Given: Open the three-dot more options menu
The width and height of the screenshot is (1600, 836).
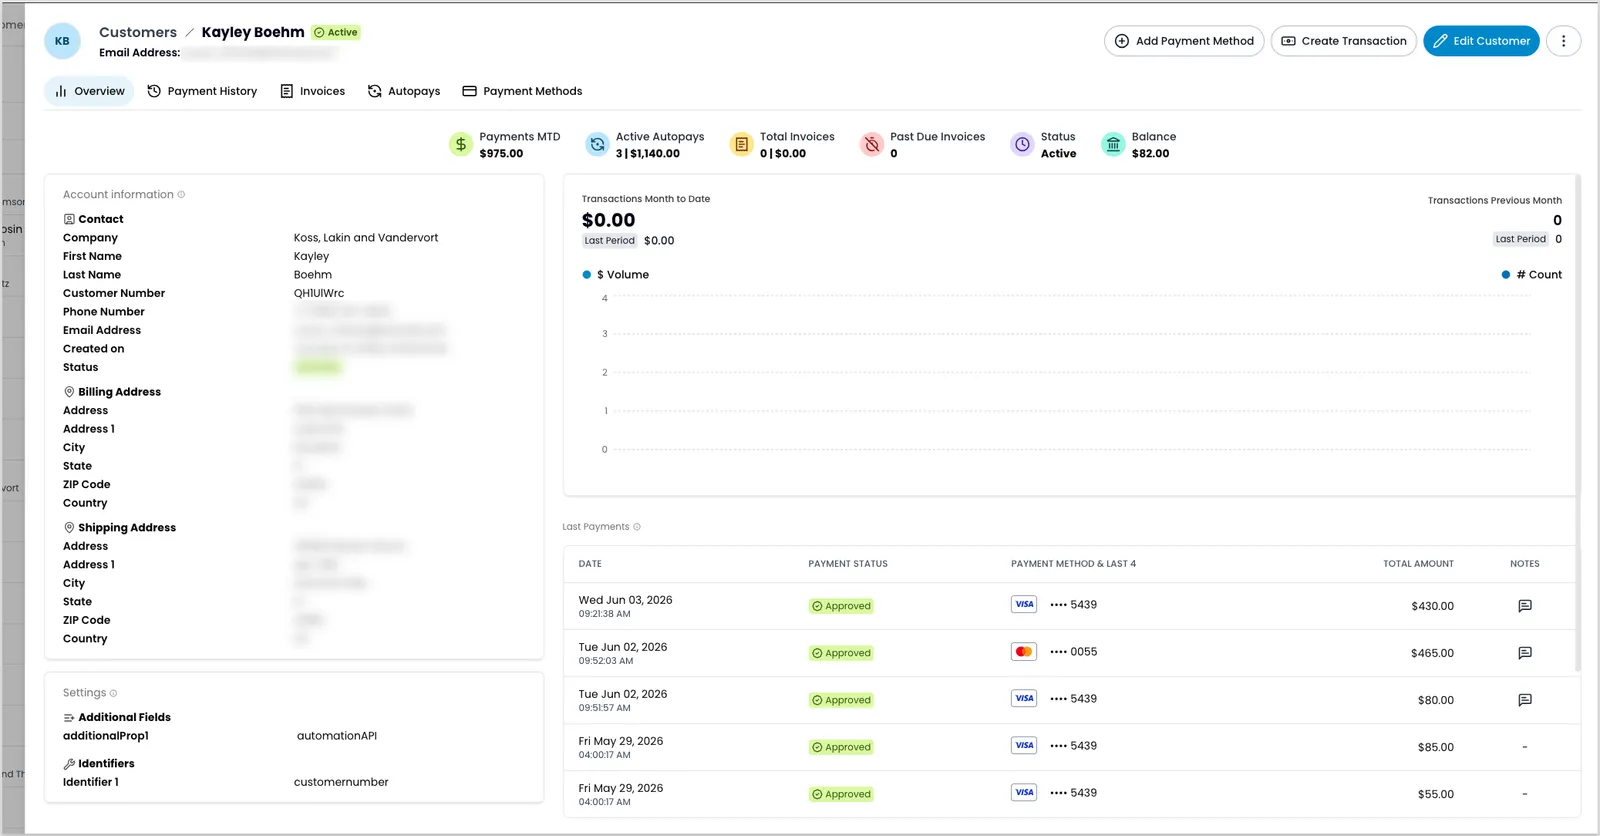Looking at the screenshot, I should (x=1563, y=41).
